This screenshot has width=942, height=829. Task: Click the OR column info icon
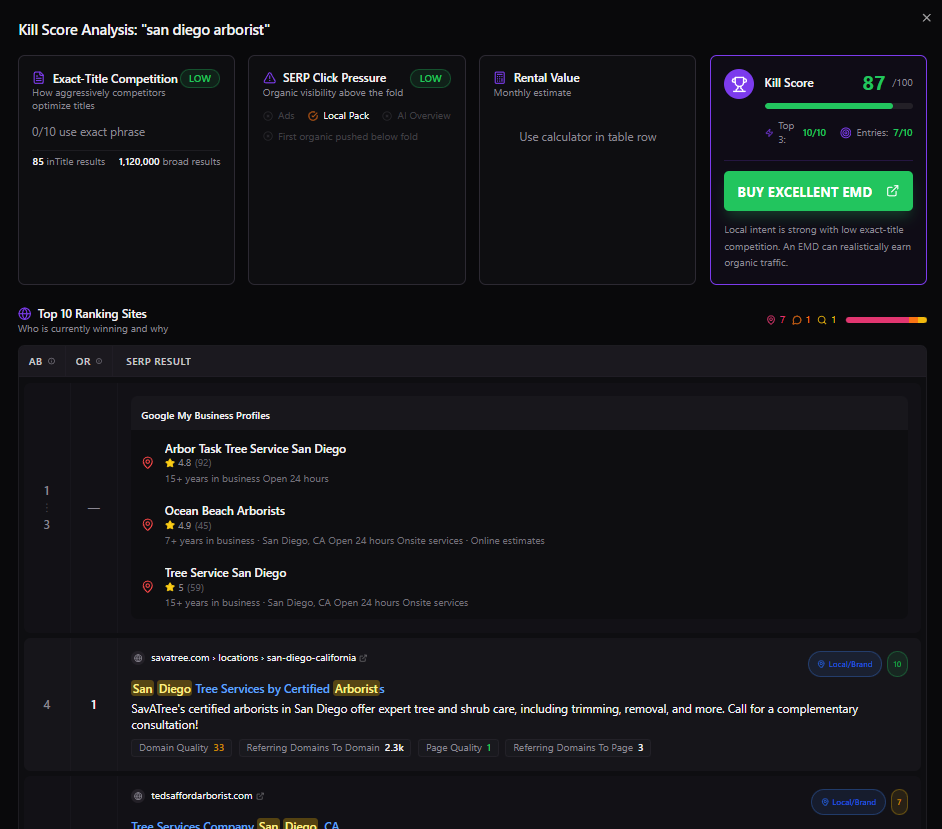98,361
